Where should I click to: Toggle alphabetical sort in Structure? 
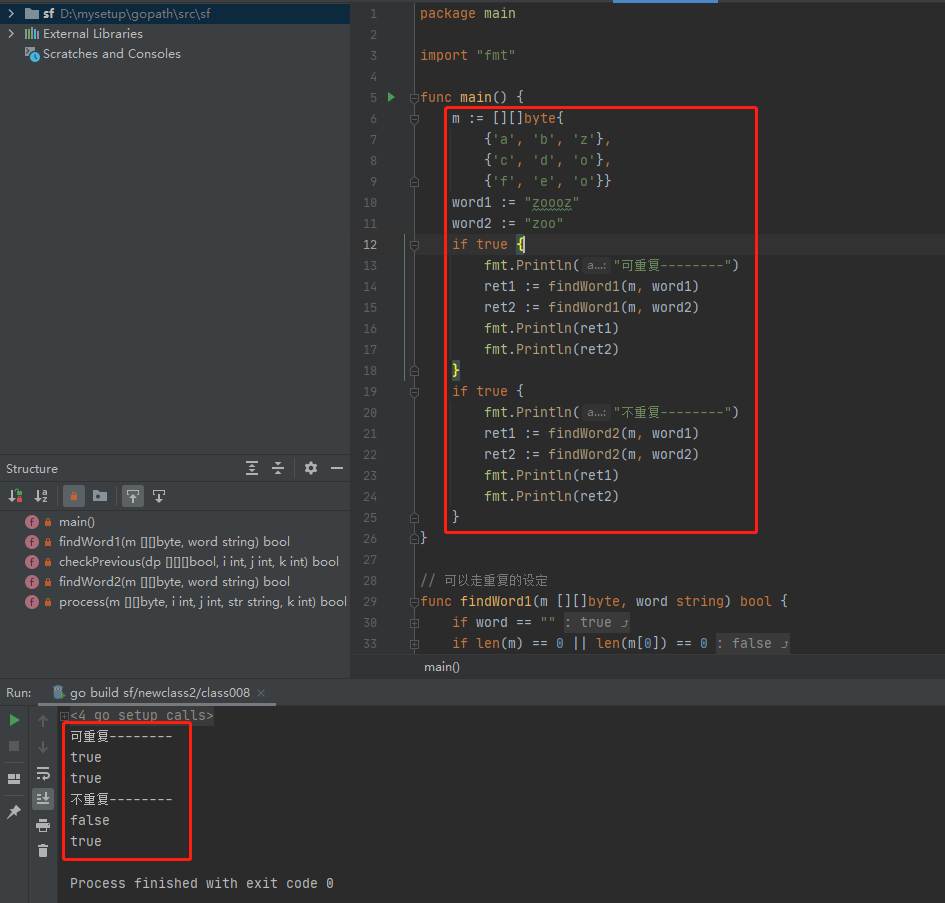(41, 496)
